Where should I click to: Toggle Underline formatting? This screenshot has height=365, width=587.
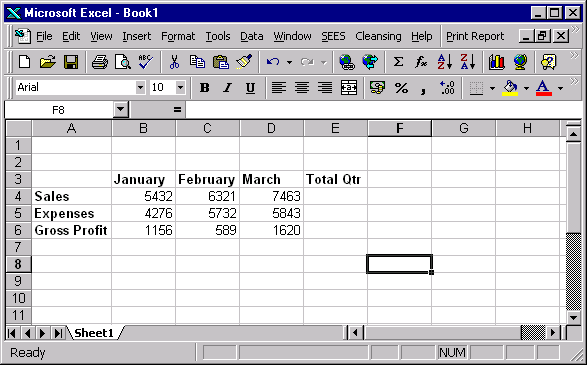click(x=250, y=88)
